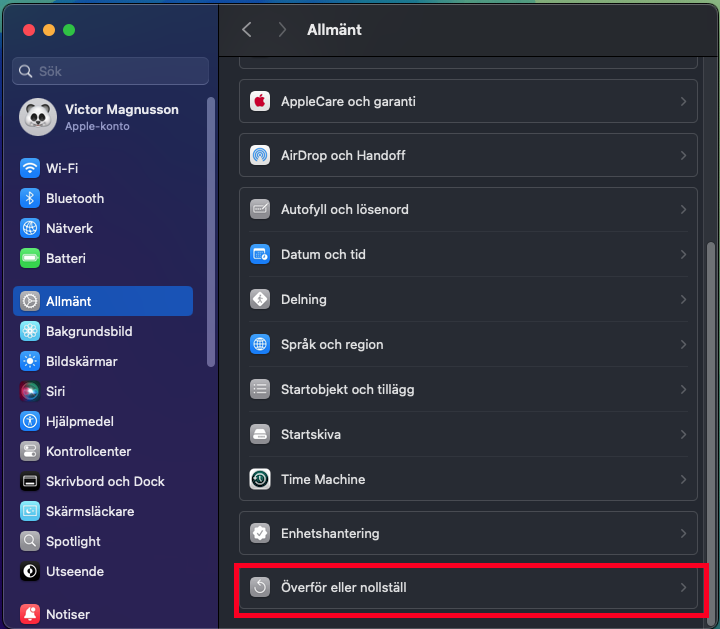Open Delning row chevron

683,299
